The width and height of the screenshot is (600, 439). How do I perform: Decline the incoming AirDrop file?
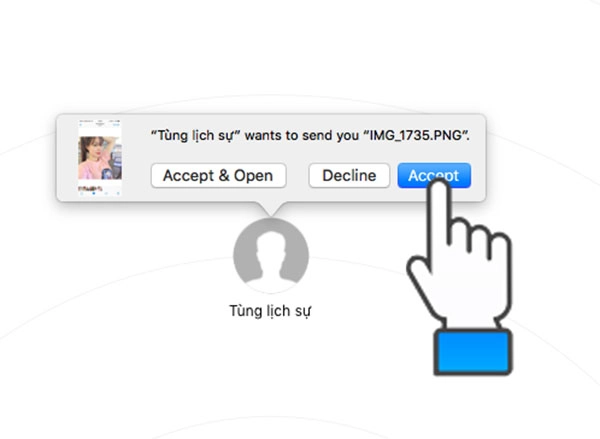[x=349, y=176]
